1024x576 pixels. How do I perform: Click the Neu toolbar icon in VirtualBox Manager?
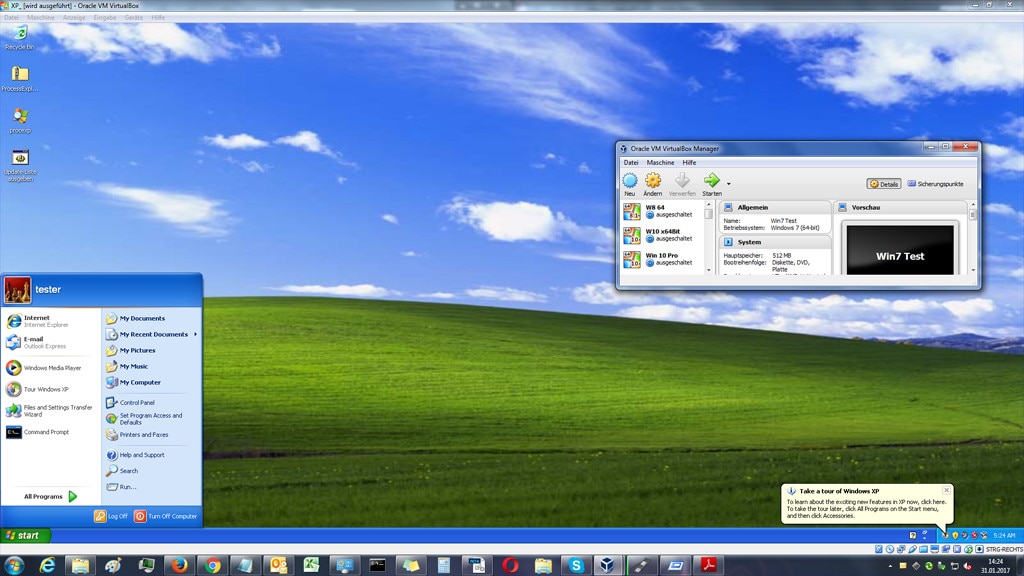[630, 181]
